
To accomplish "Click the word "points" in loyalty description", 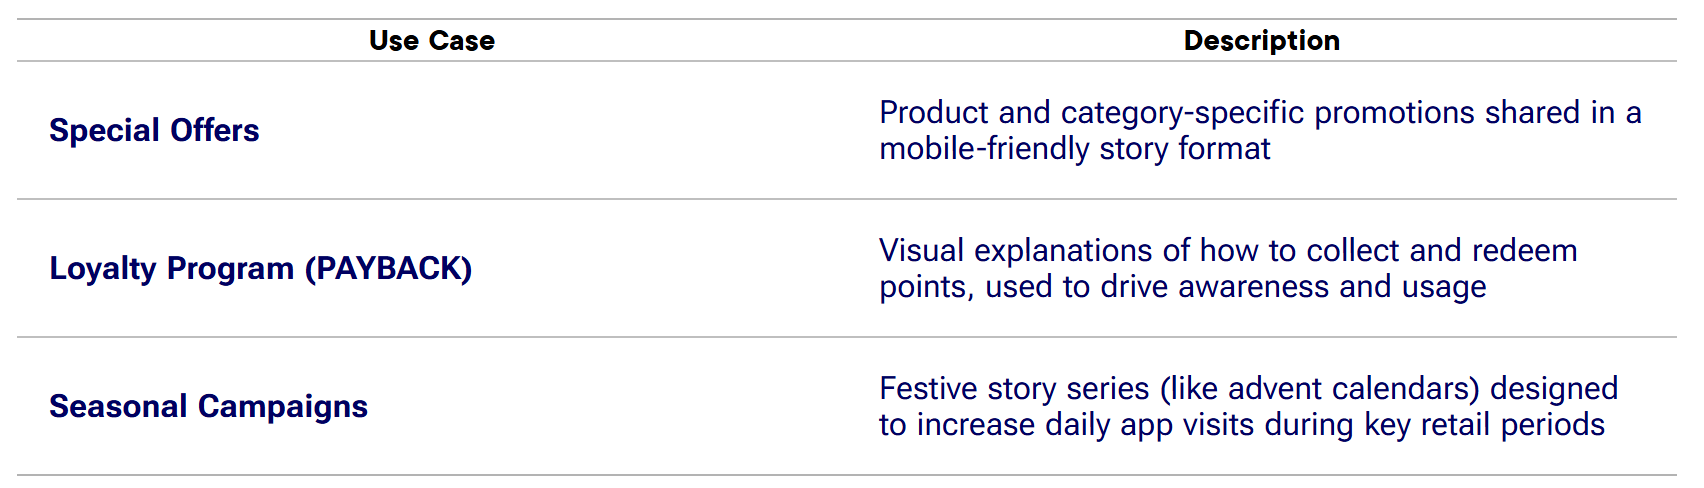I will click(x=923, y=288).
